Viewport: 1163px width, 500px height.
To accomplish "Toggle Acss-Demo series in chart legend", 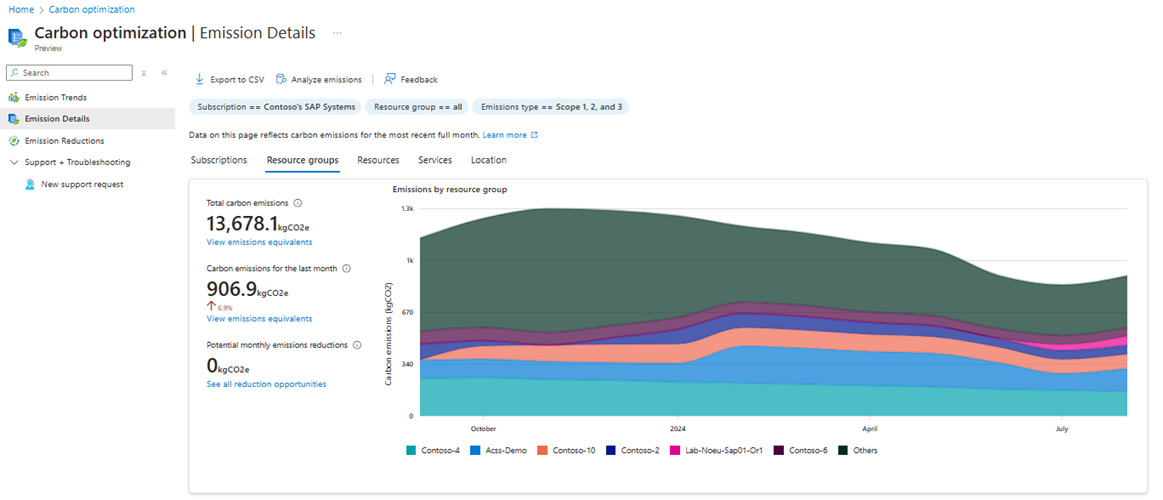I will pyautogui.click(x=499, y=450).
